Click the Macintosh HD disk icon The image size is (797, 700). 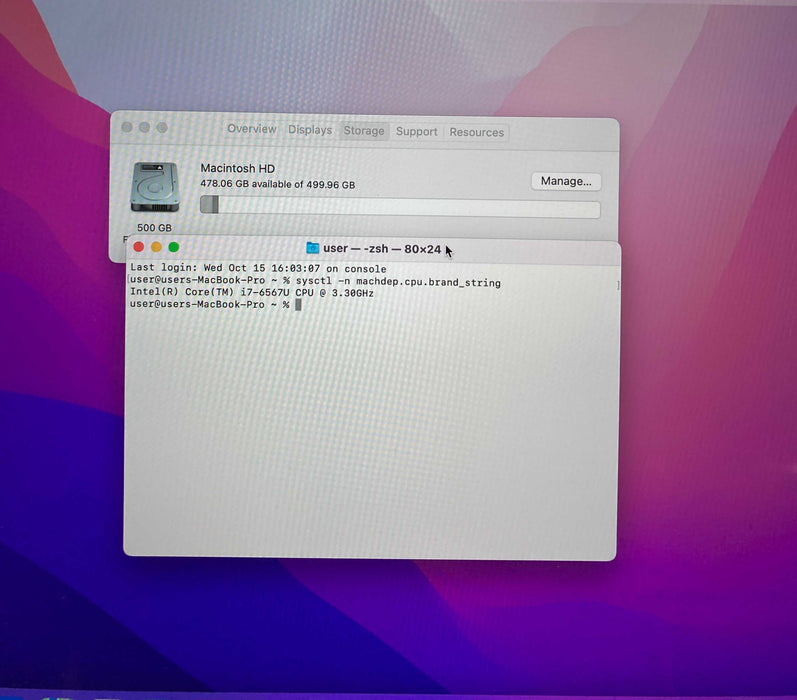tap(154, 187)
